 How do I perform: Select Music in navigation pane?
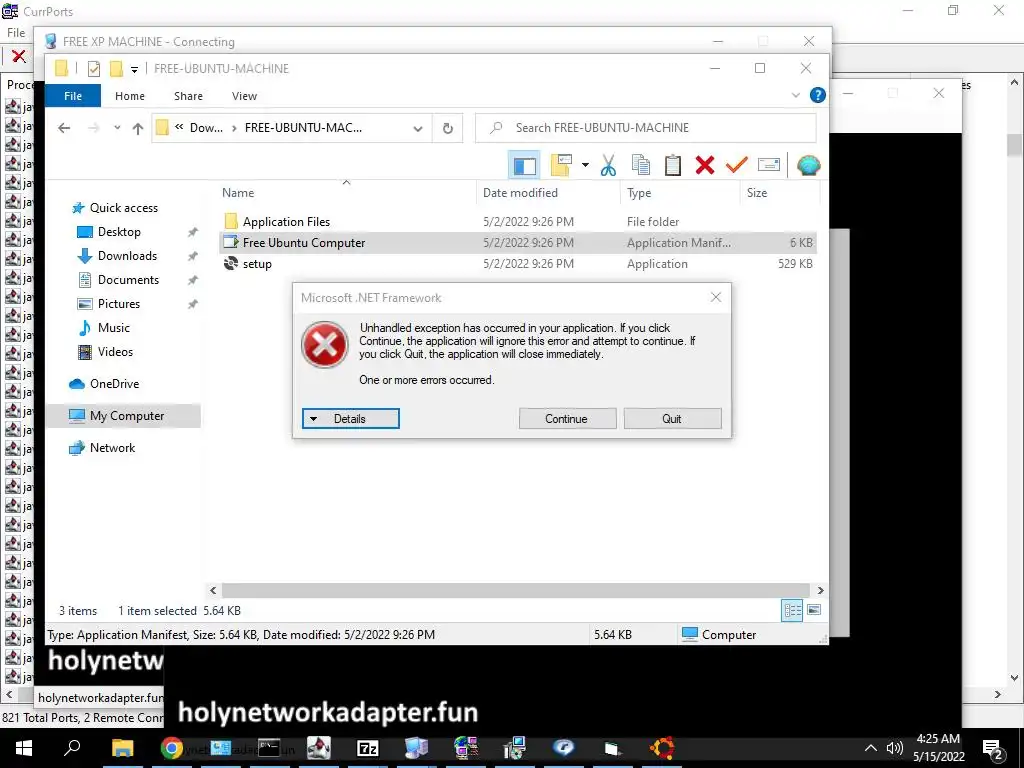point(114,328)
